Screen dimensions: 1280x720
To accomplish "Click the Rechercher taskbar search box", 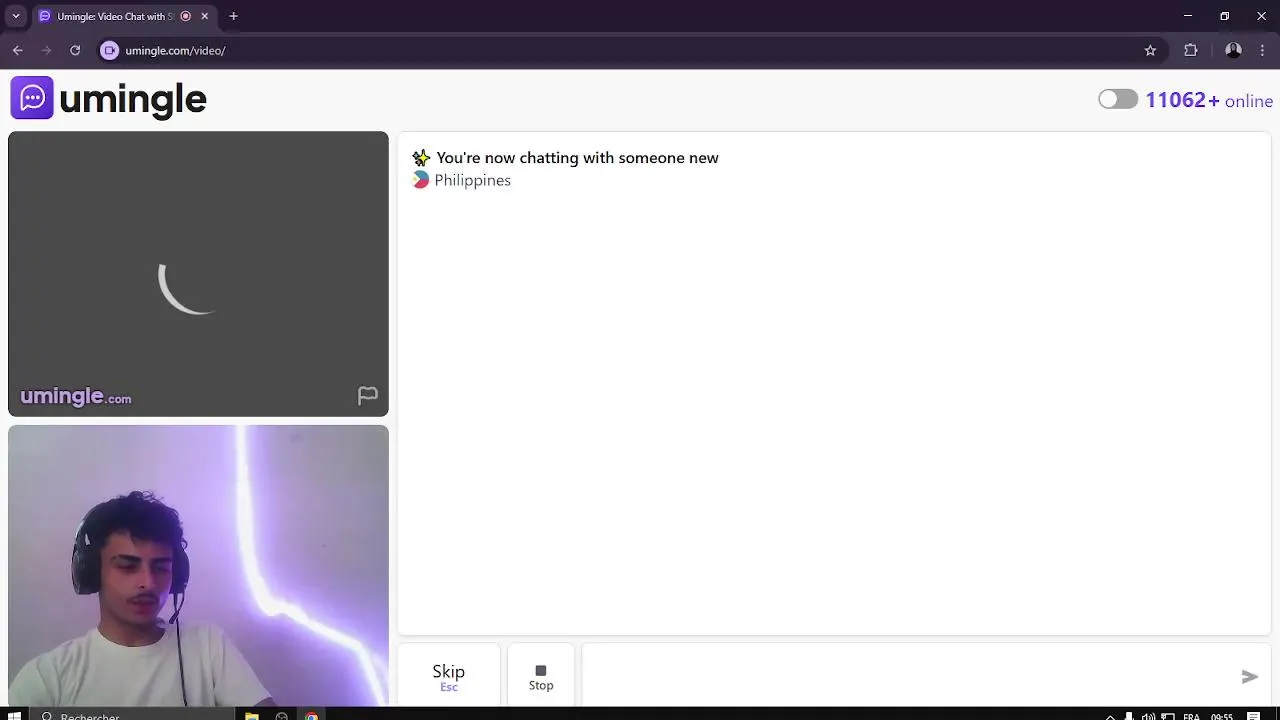I will [x=133, y=716].
